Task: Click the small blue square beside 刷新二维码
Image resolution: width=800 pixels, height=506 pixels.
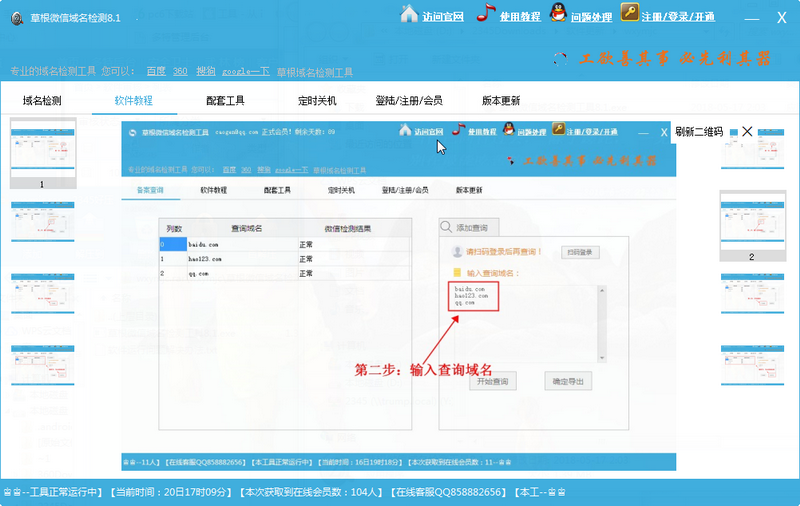Action: [x=734, y=132]
